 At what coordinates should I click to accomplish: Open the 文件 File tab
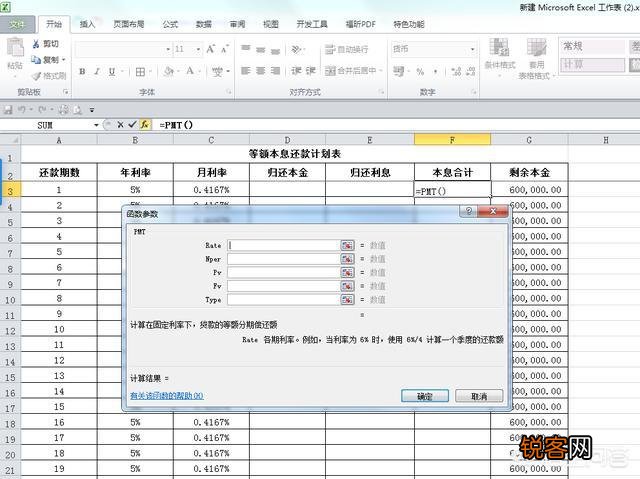click(x=17, y=24)
